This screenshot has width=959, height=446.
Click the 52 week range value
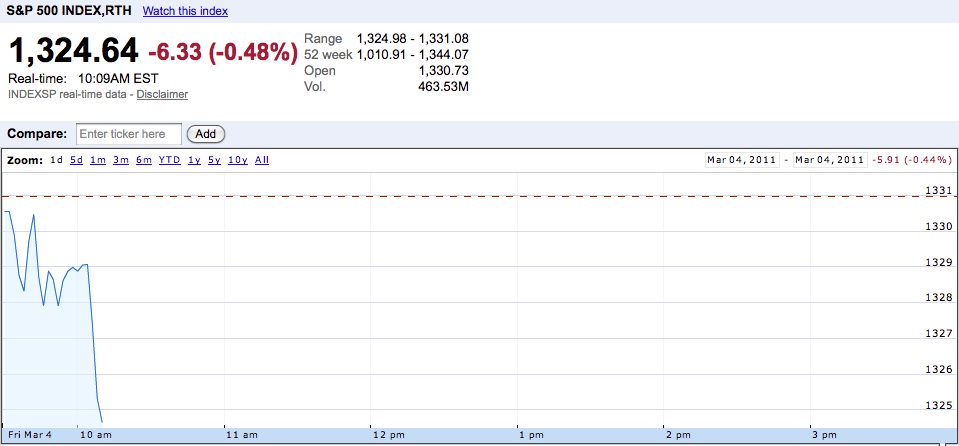(x=413, y=55)
